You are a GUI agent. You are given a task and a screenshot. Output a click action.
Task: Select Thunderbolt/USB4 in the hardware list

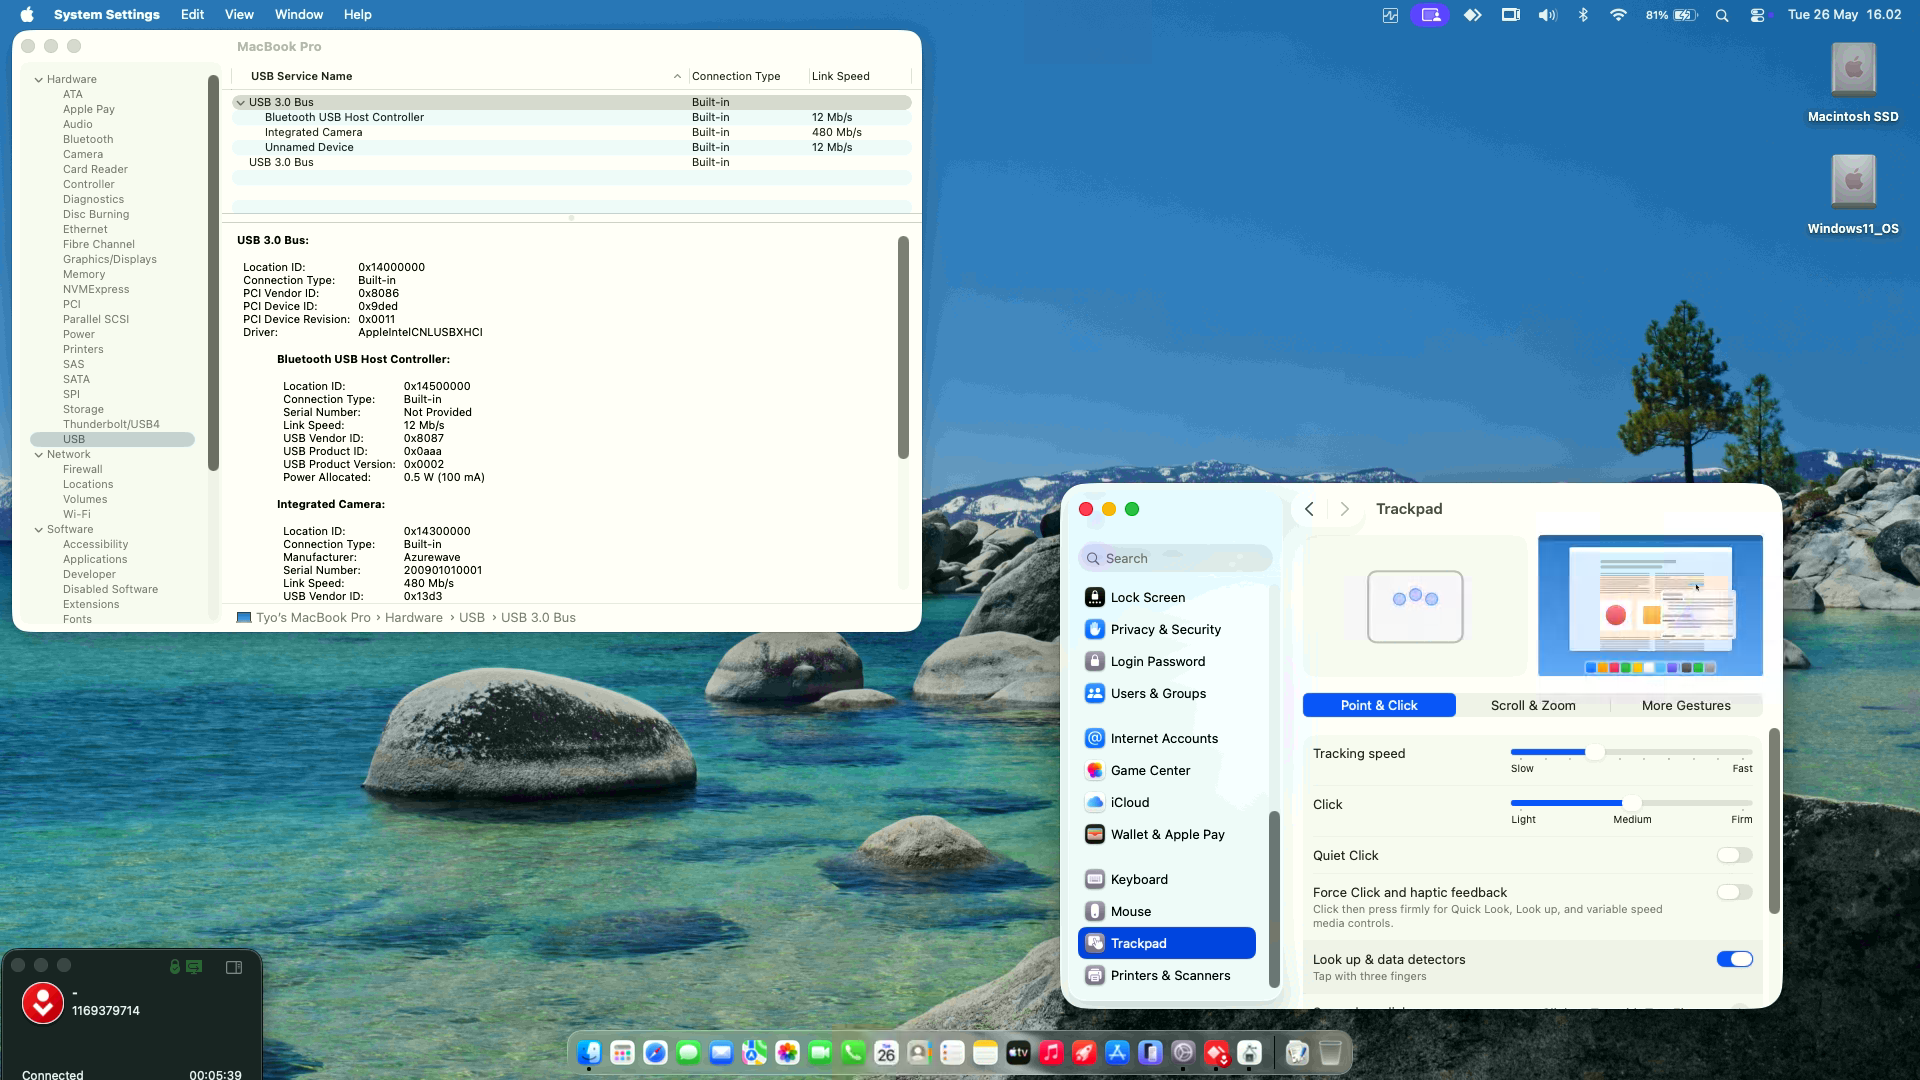click(x=111, y=424)
